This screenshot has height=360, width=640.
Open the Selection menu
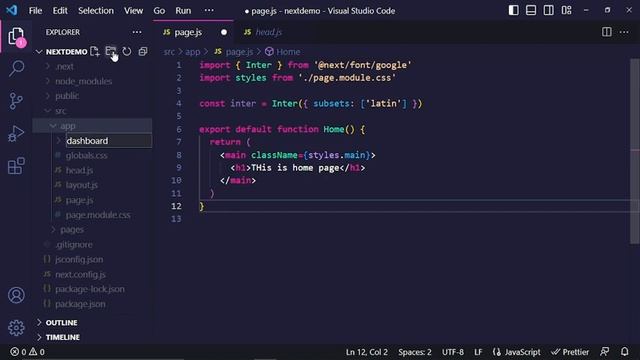[96, 11]
